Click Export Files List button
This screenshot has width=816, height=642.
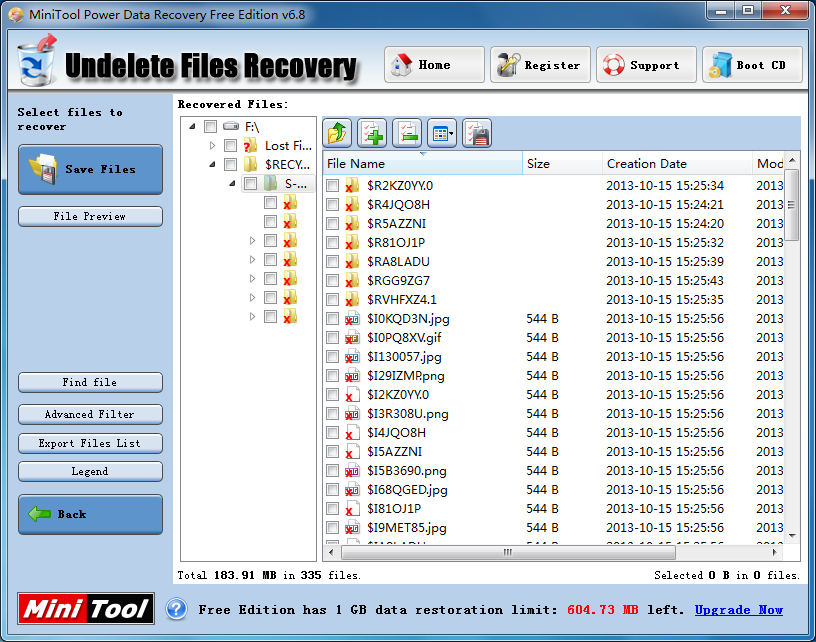pyautogui.click(x=91, y=443)
